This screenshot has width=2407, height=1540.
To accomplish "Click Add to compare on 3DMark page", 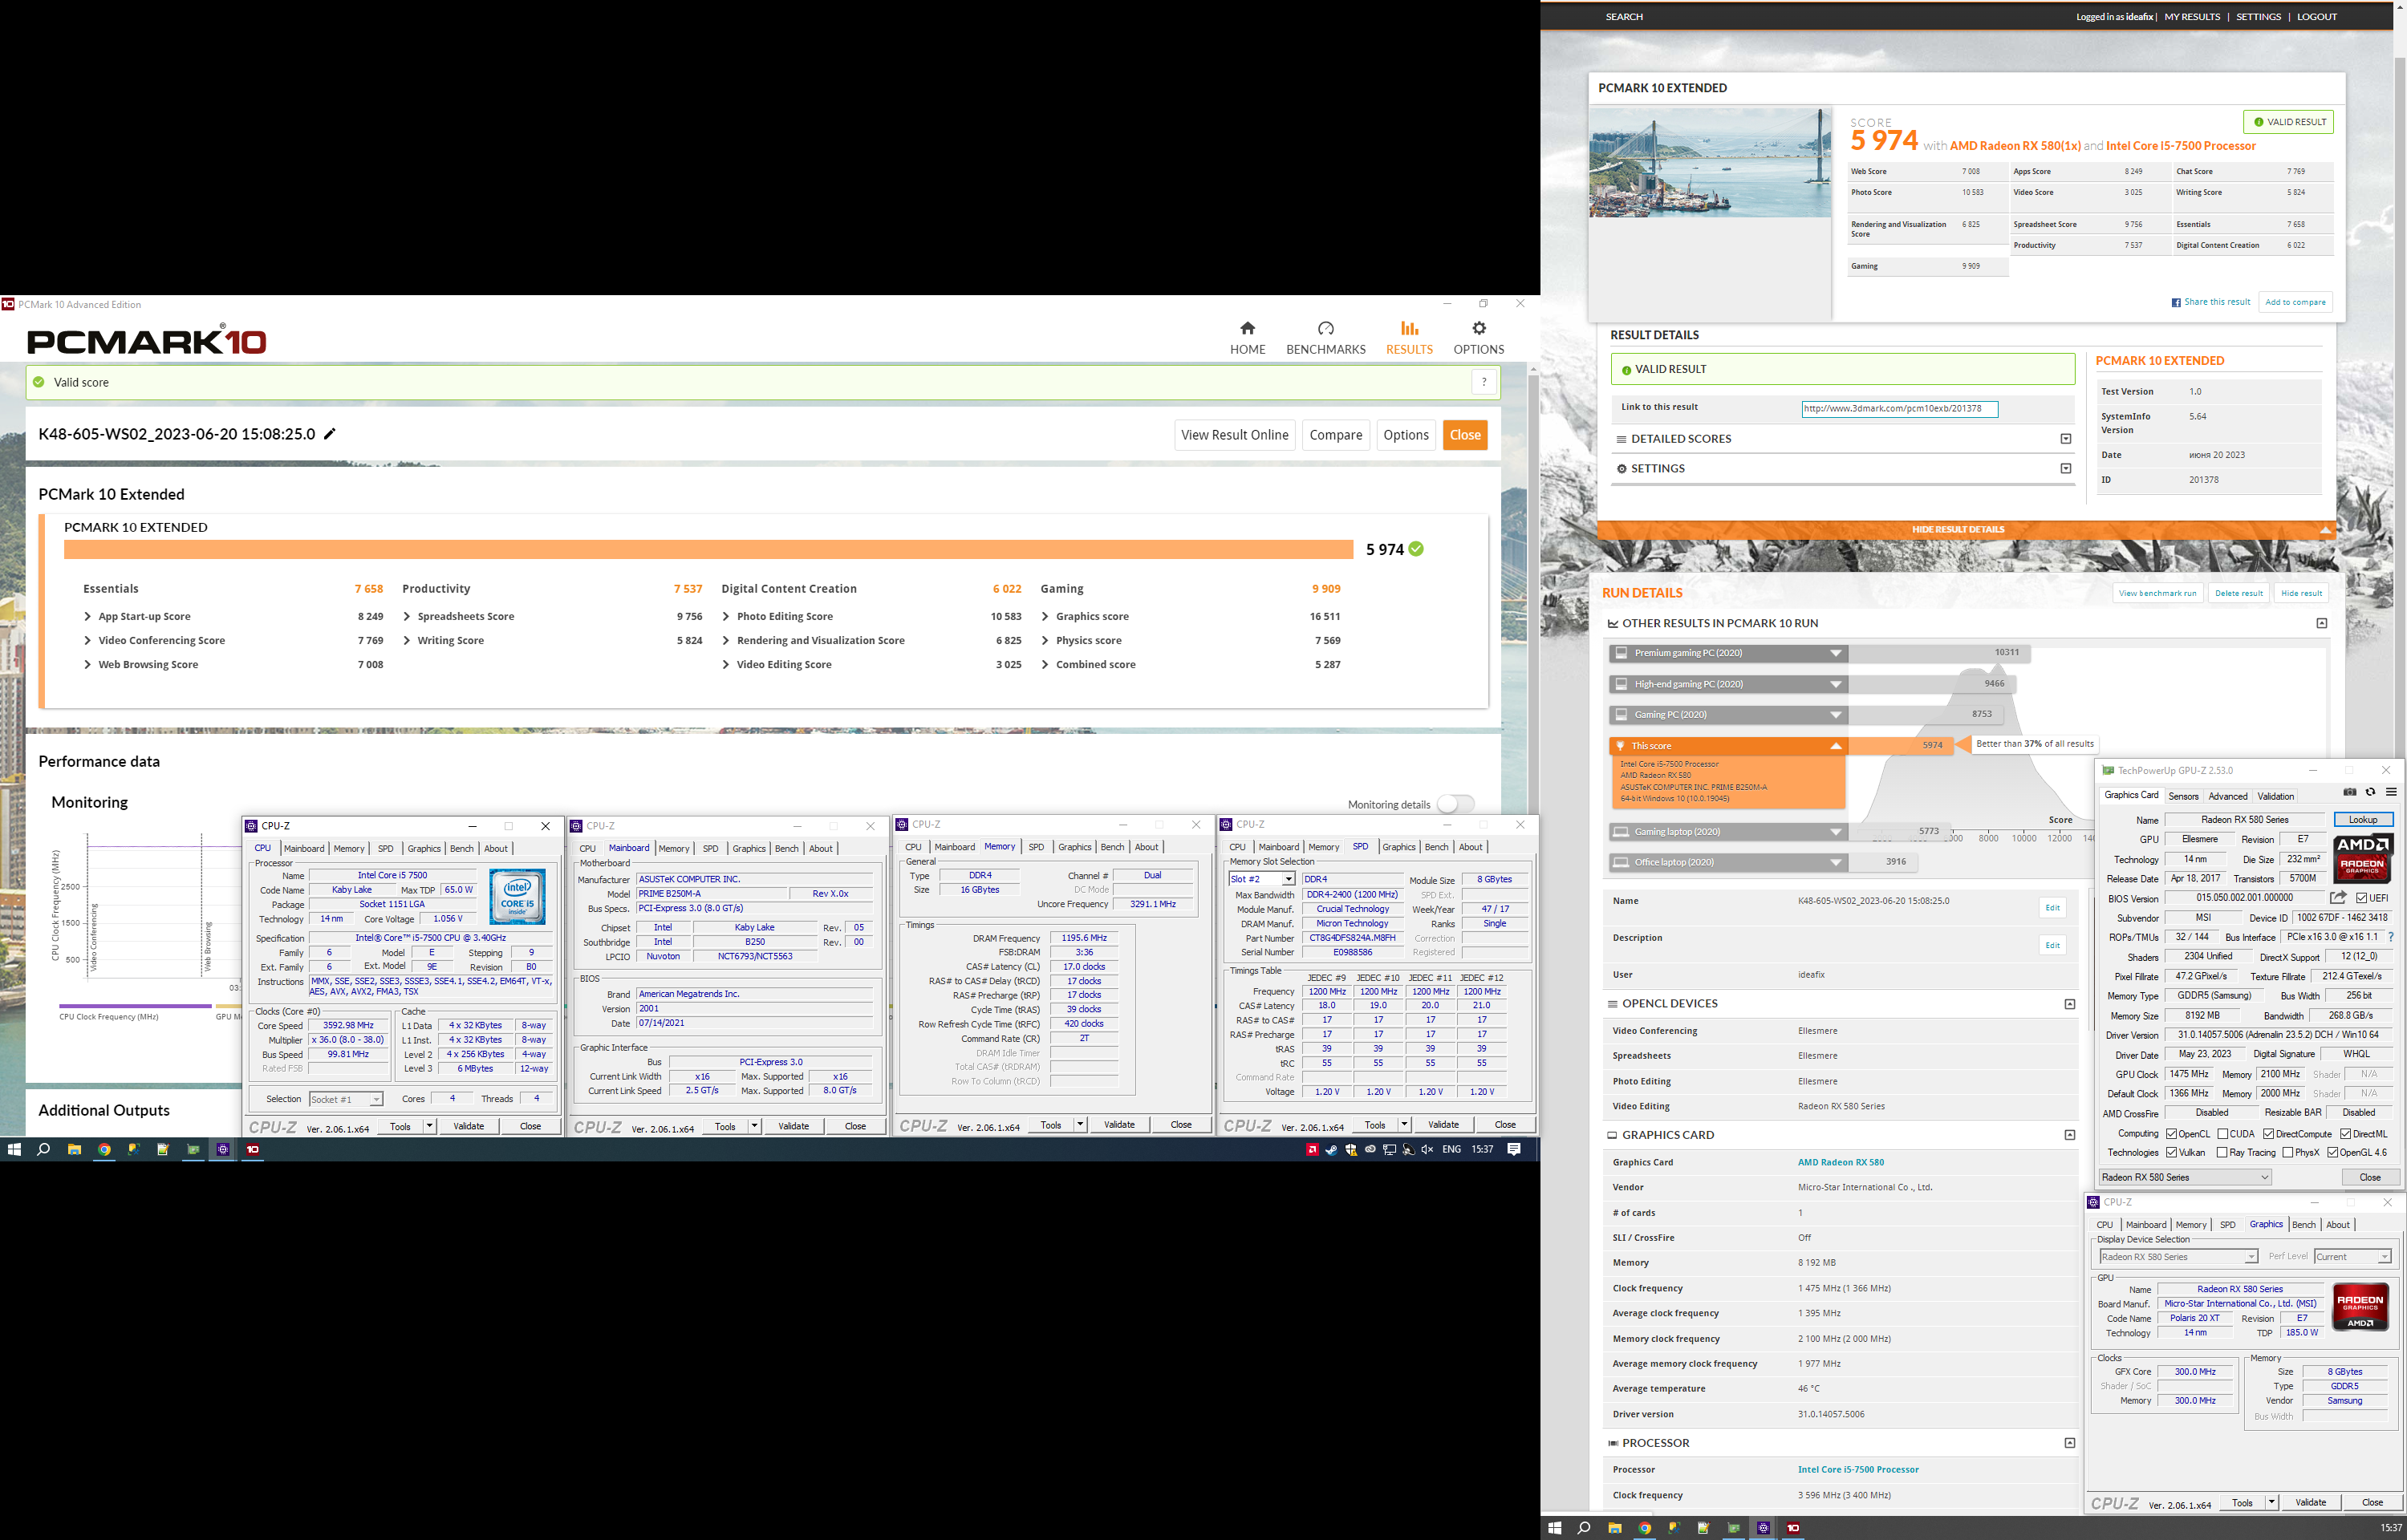I will 2295,302.
